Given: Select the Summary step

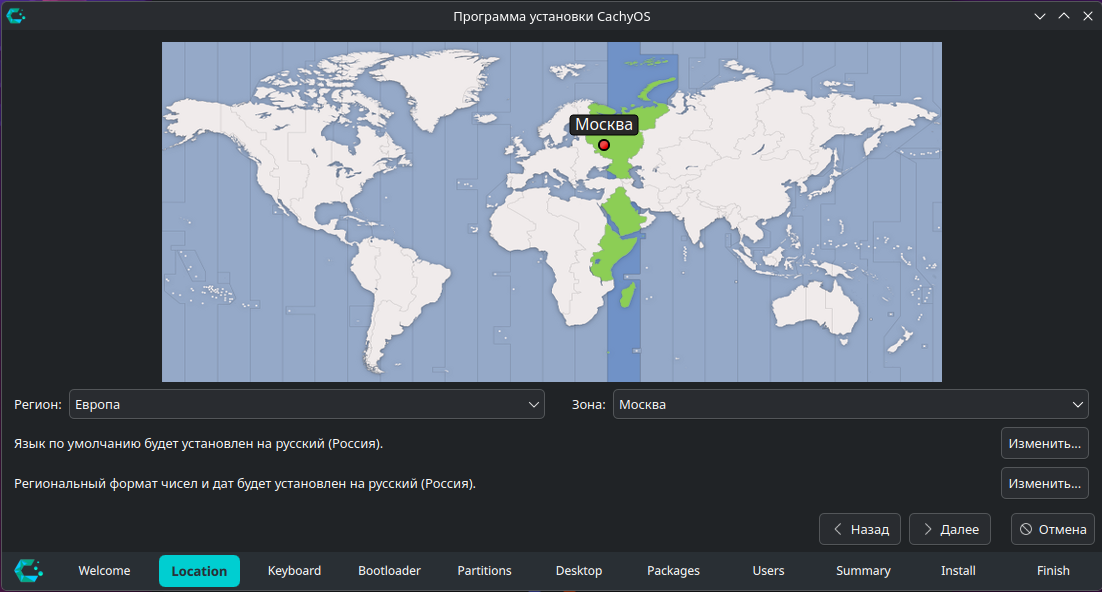Looking at the screenshot, I should [x=863, y=571].
